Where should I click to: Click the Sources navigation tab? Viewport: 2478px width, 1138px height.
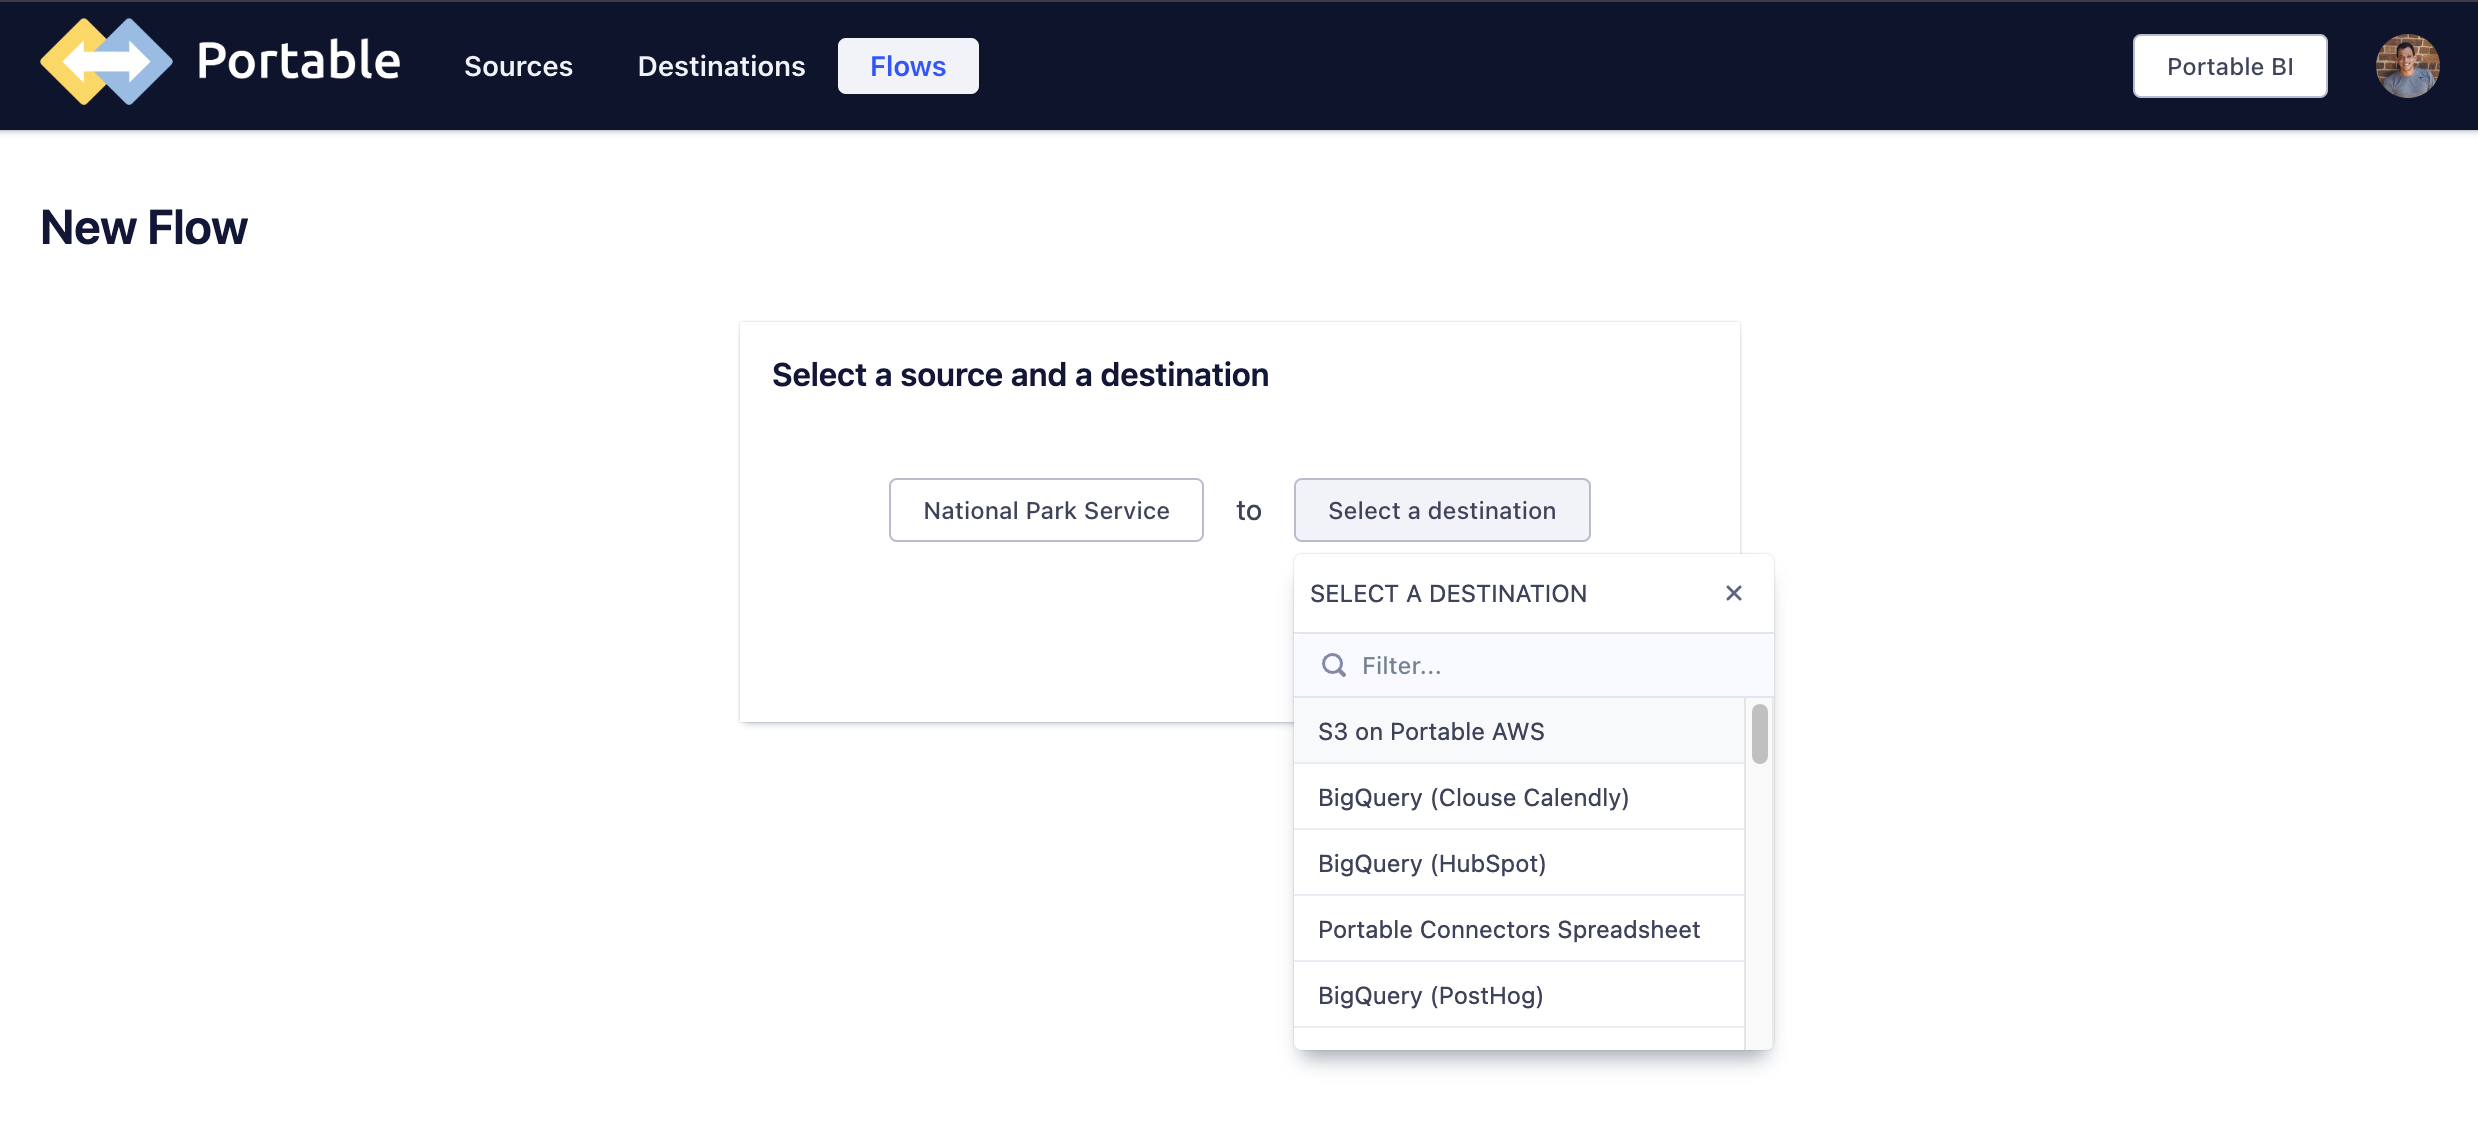(x=518, y=65)
